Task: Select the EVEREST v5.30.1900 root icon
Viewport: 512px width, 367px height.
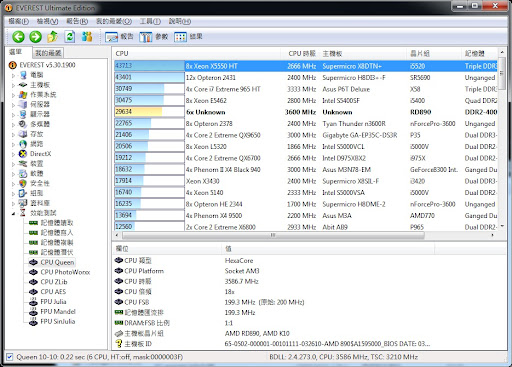Action: coord(12,65)
